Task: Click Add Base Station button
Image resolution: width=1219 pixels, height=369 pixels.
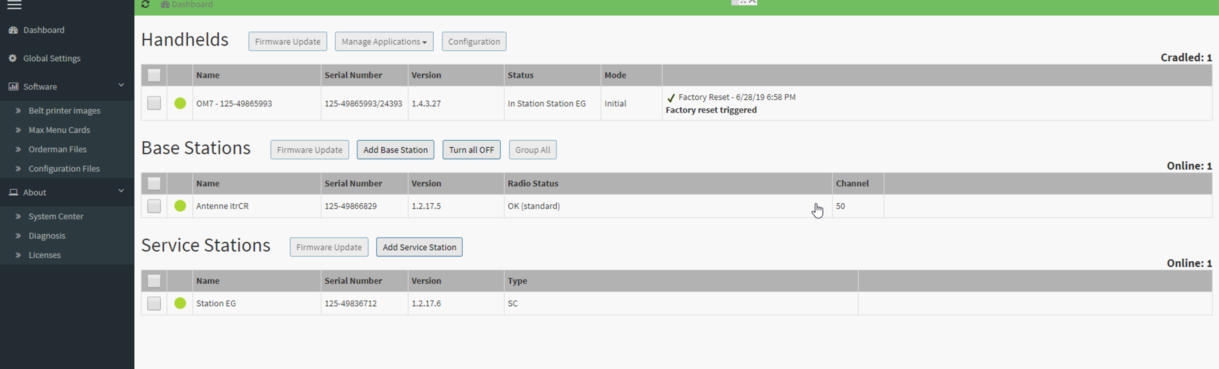Action: (x=396, y=150)
